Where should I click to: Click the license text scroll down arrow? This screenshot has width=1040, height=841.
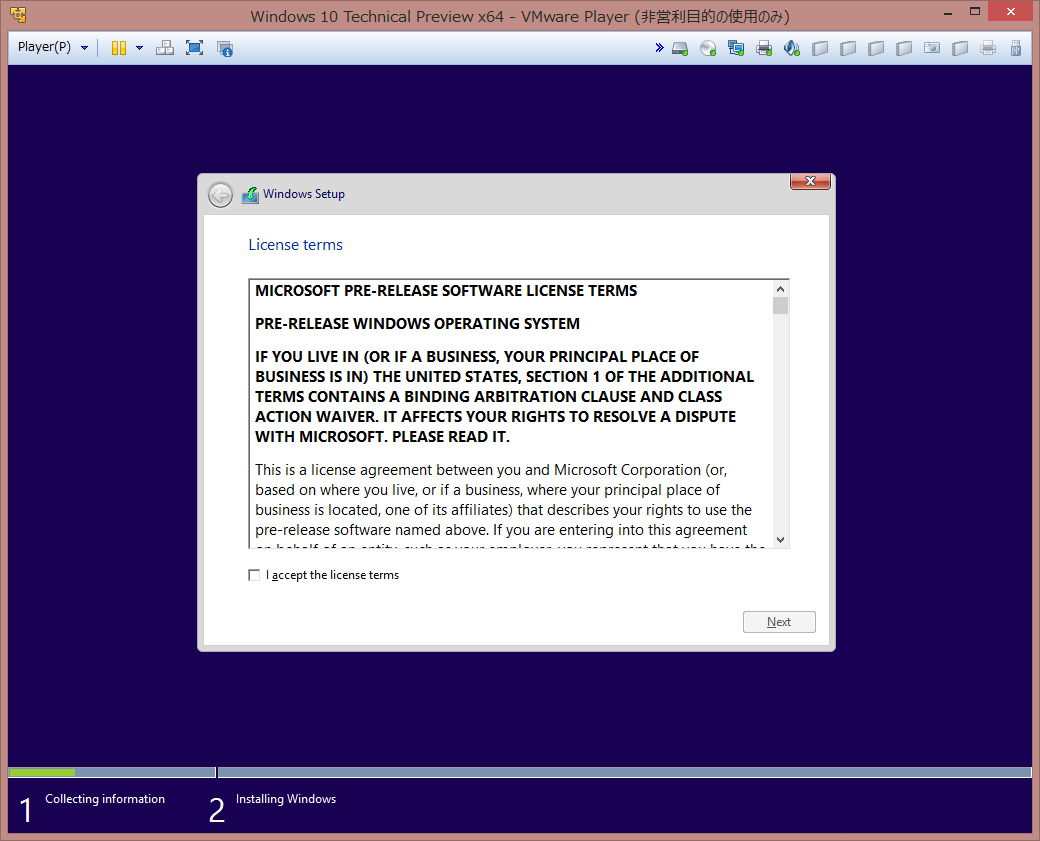click(781, 540)
